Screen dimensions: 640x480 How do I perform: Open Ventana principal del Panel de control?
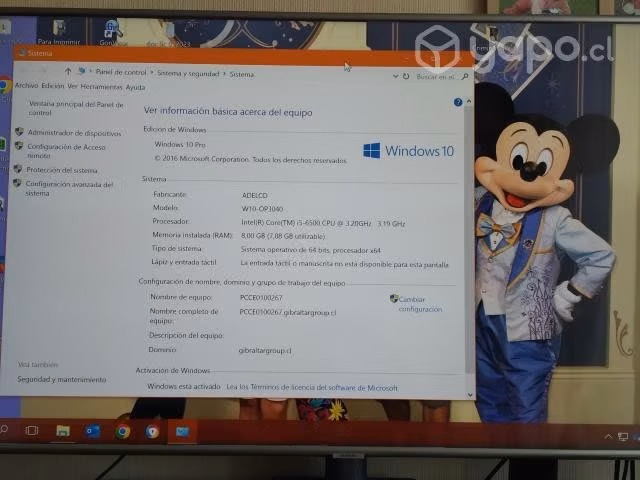76,109
